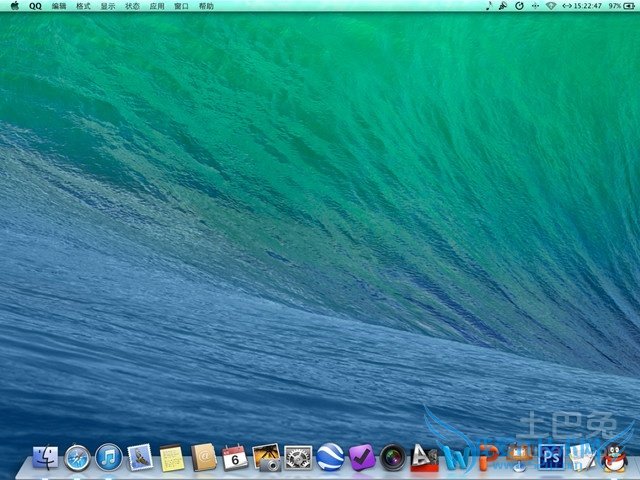Click the Wi-Fi status icon

pyautogui.click(x=550, y=6)
